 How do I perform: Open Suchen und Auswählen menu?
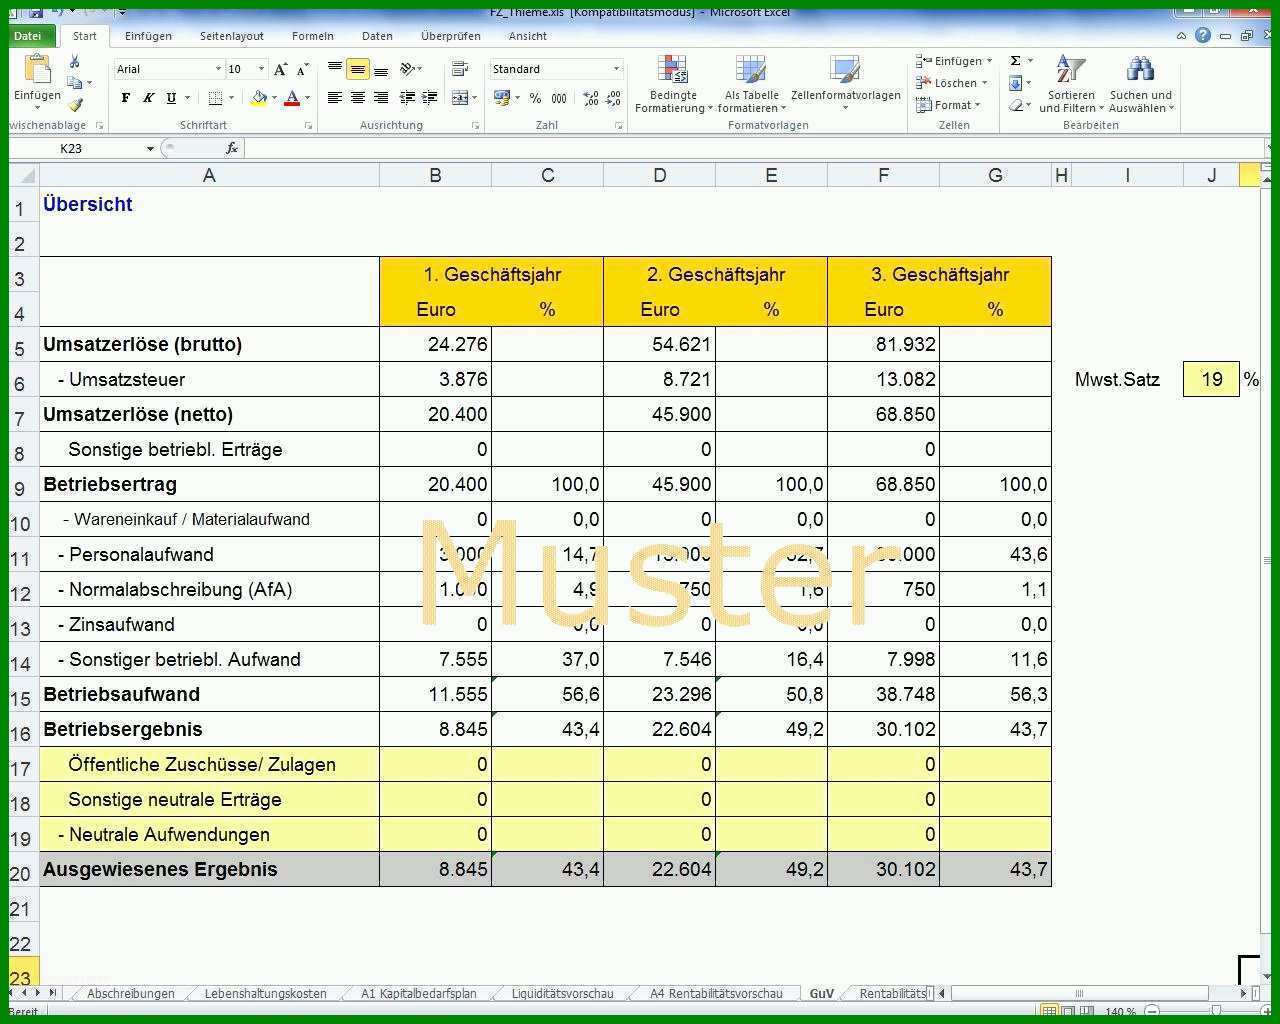pyautogui.click(x=1141, y=84)
